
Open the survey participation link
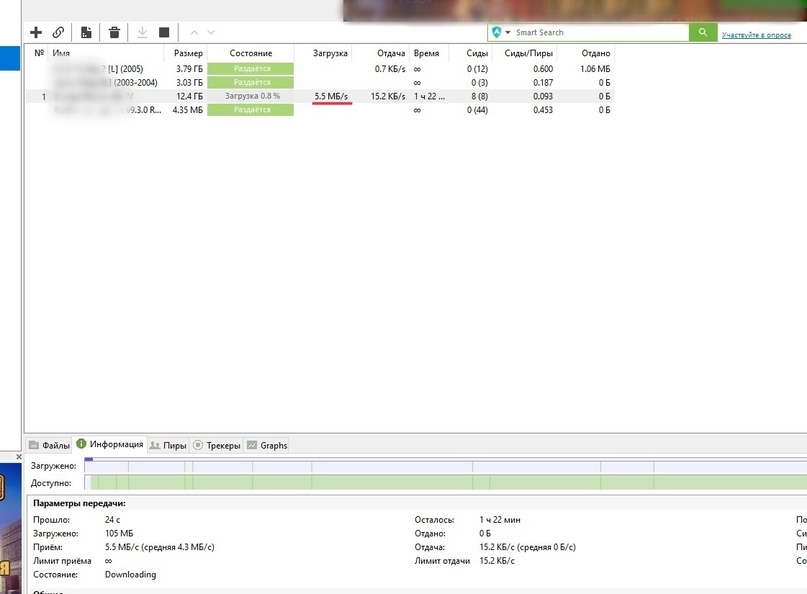(x=756, y=35)
